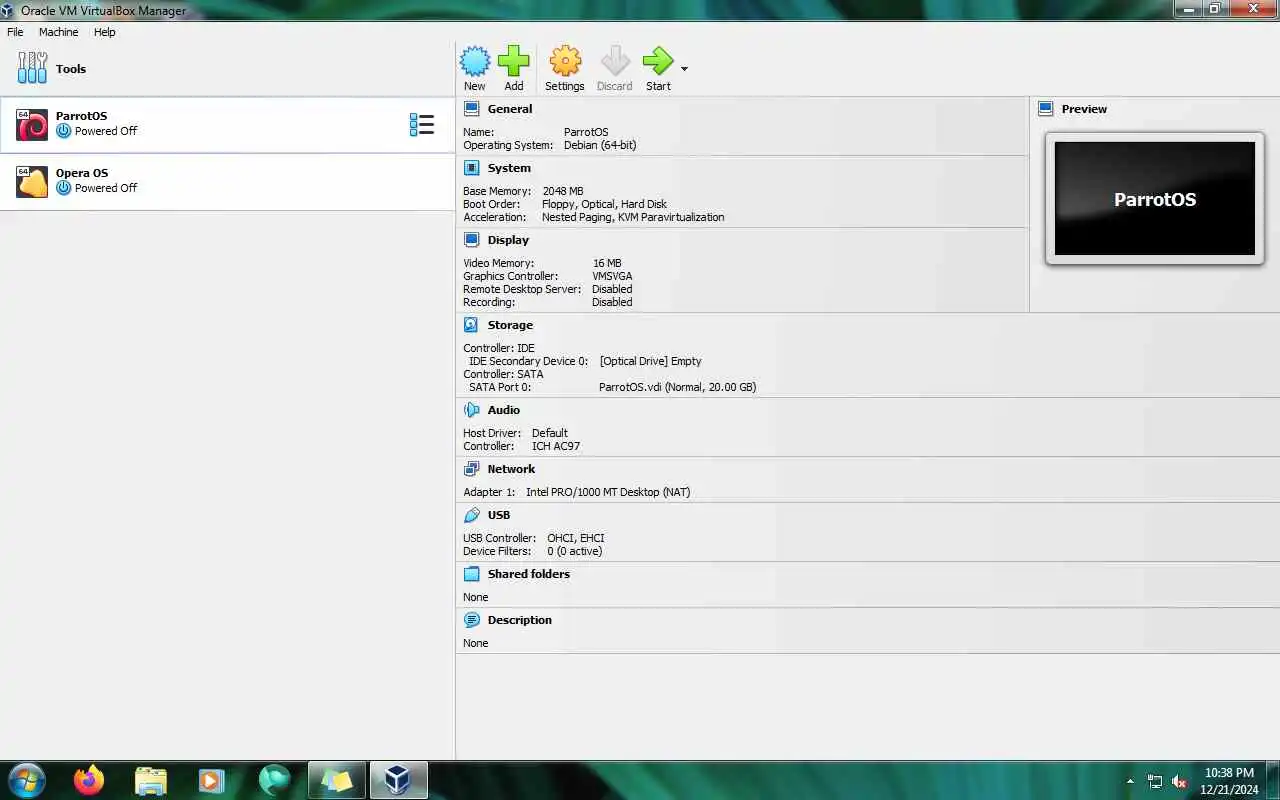
Task: Select the Opera OS virtual machine name
Action: (x=82, y=173)
